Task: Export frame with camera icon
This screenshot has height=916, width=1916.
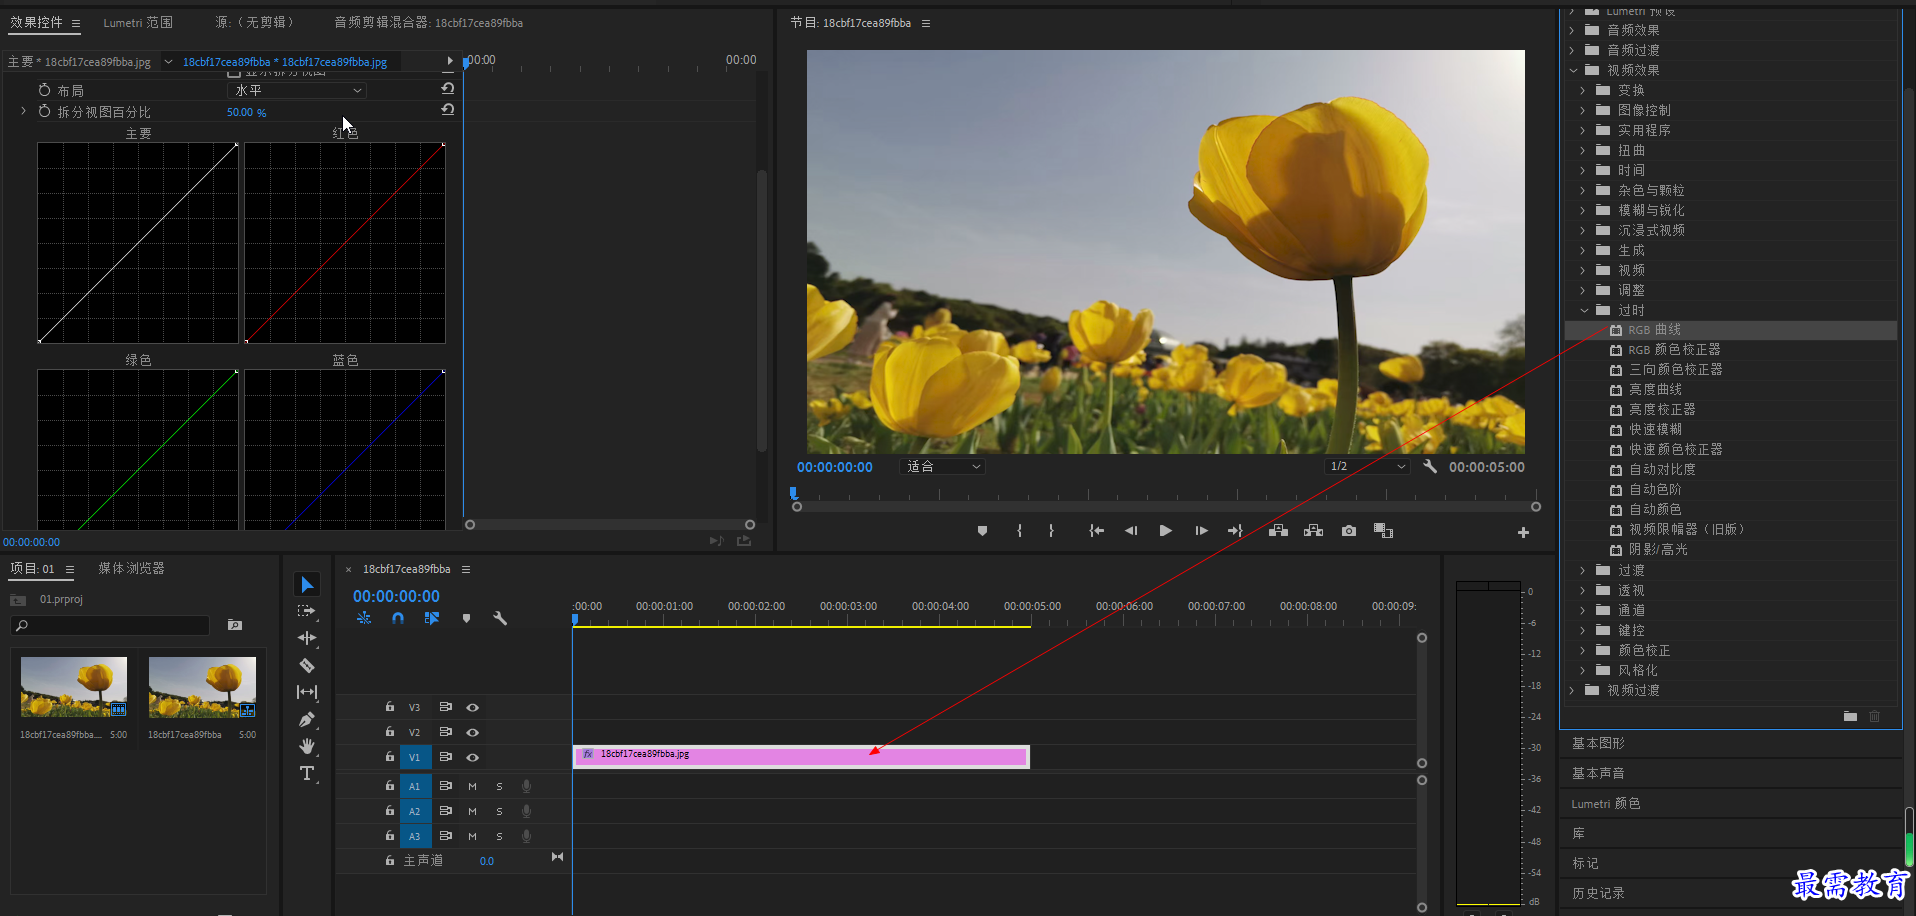Action: (1349, 531)
